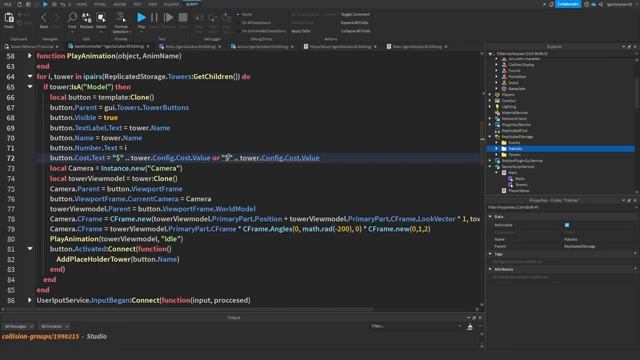This screenshot has height=360, width=640.
Task: Select ServerScriptService in Explorer
Action: point(518,167)
